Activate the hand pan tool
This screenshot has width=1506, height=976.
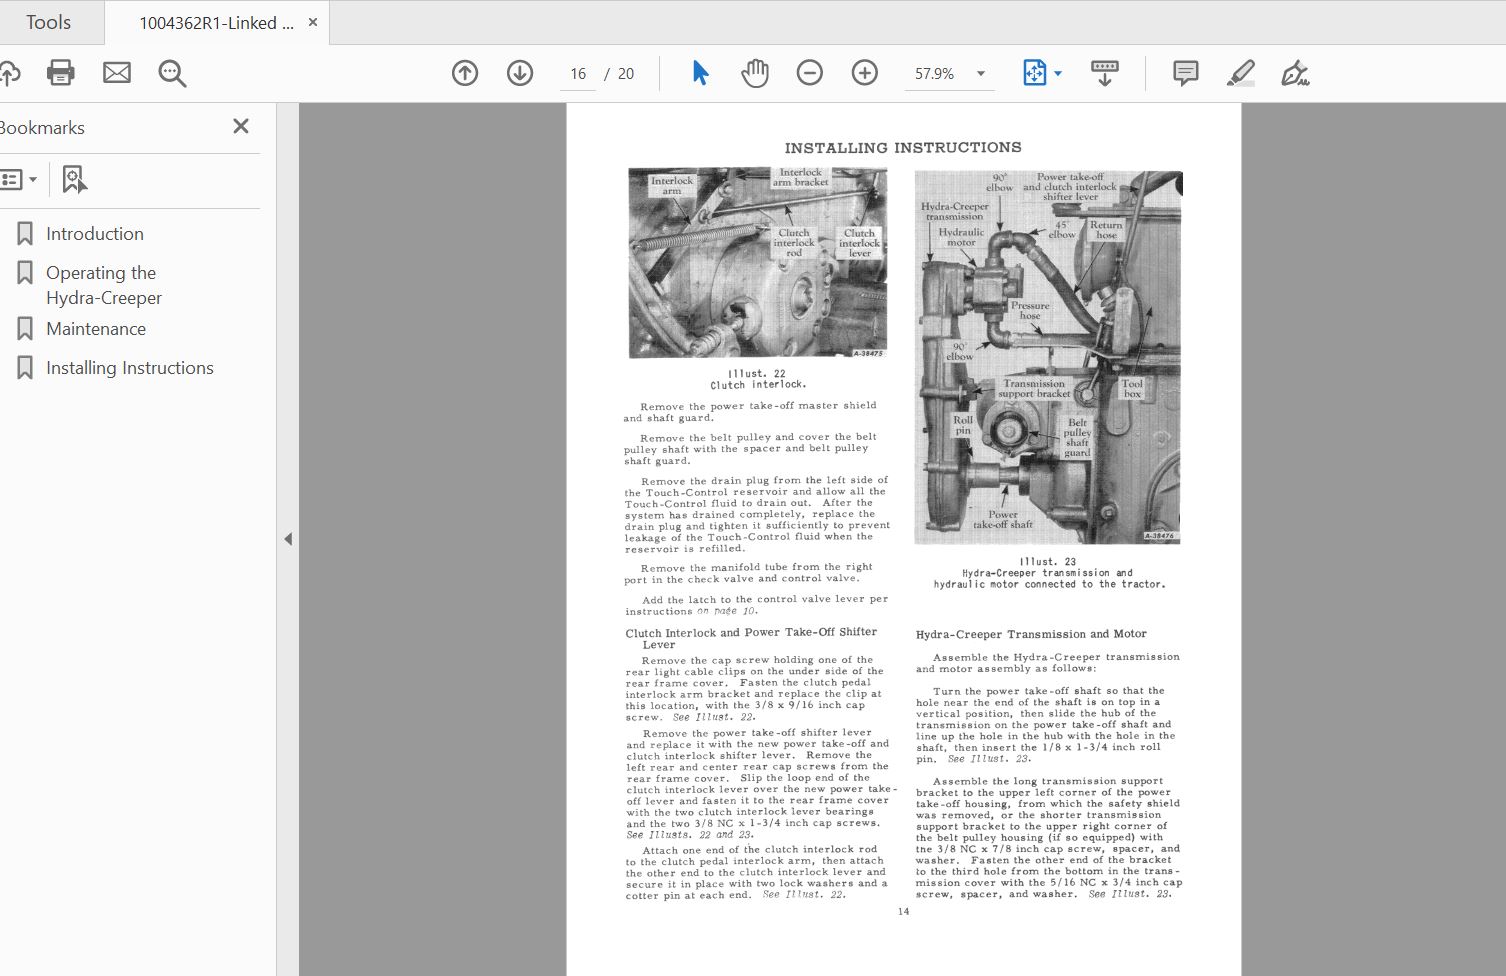coord(755,73)
